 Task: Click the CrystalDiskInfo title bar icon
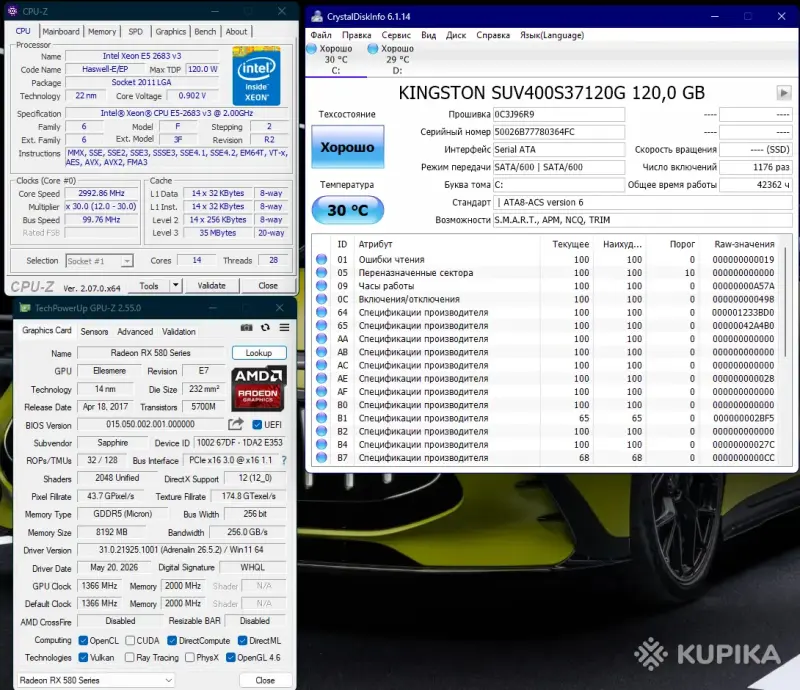[x=317, y=16]
